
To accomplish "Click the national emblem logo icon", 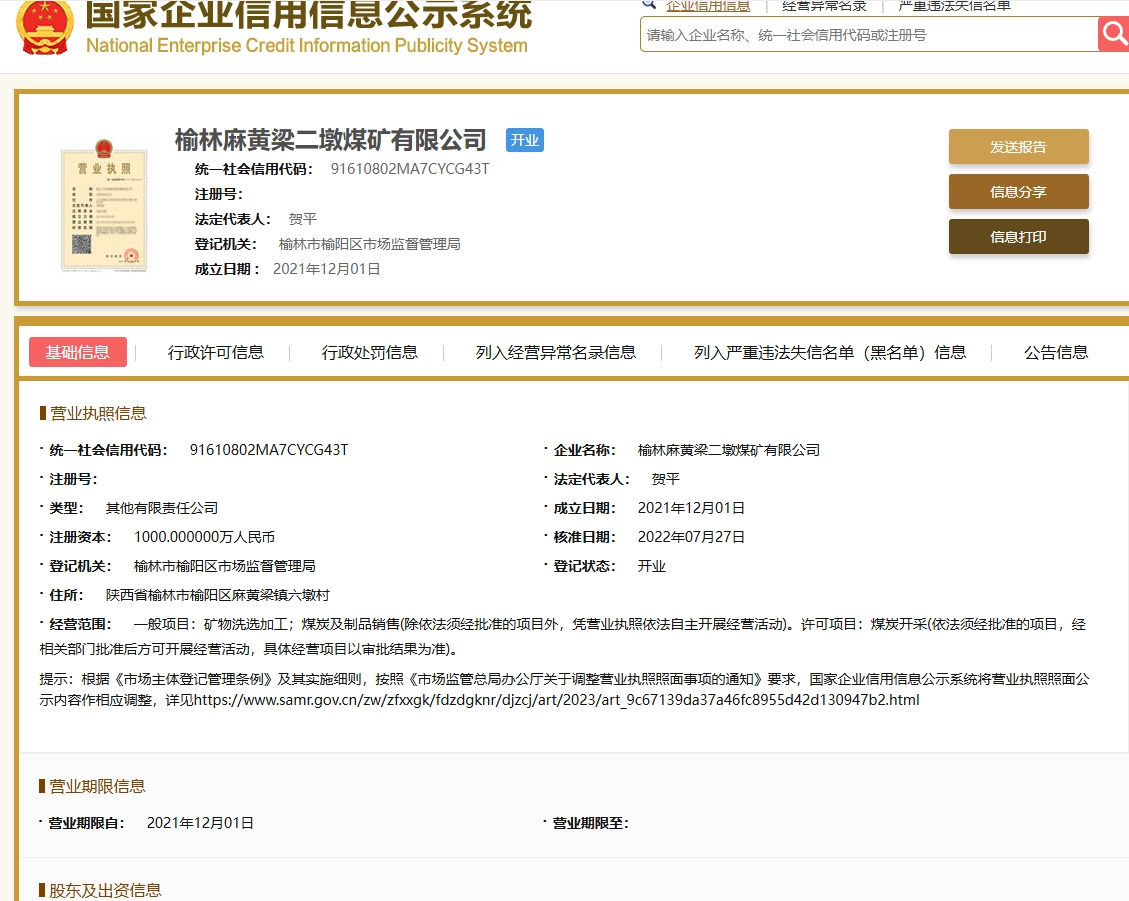I will [x=44, y=27].
